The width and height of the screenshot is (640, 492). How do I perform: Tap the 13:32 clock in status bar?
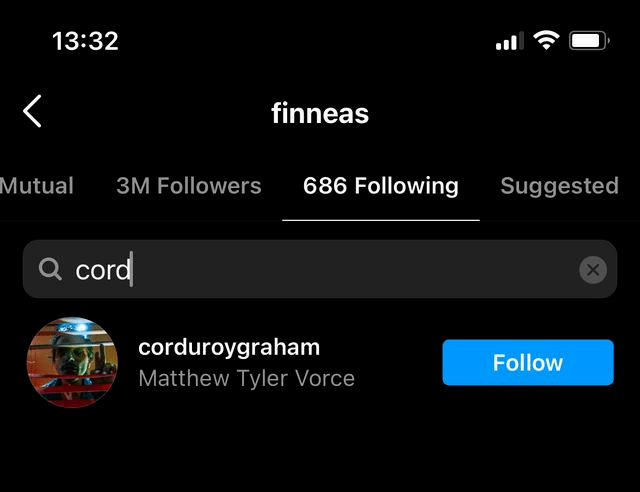[x=85, y=41]
